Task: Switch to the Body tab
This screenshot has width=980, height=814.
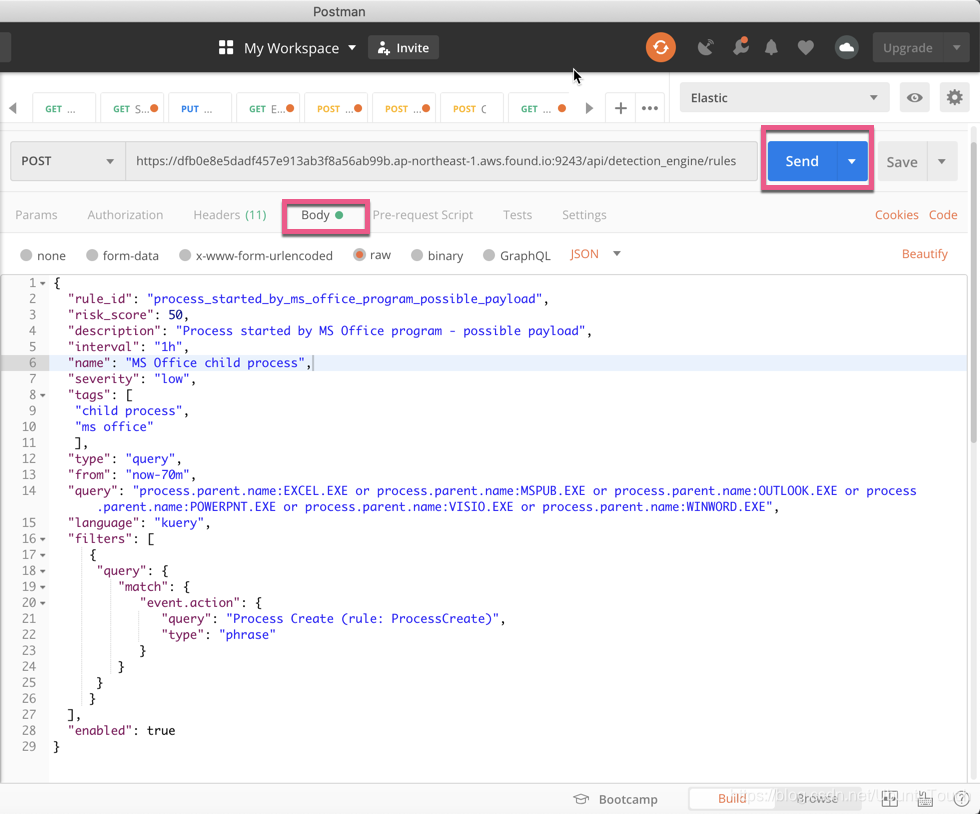Action: point(322,215)
